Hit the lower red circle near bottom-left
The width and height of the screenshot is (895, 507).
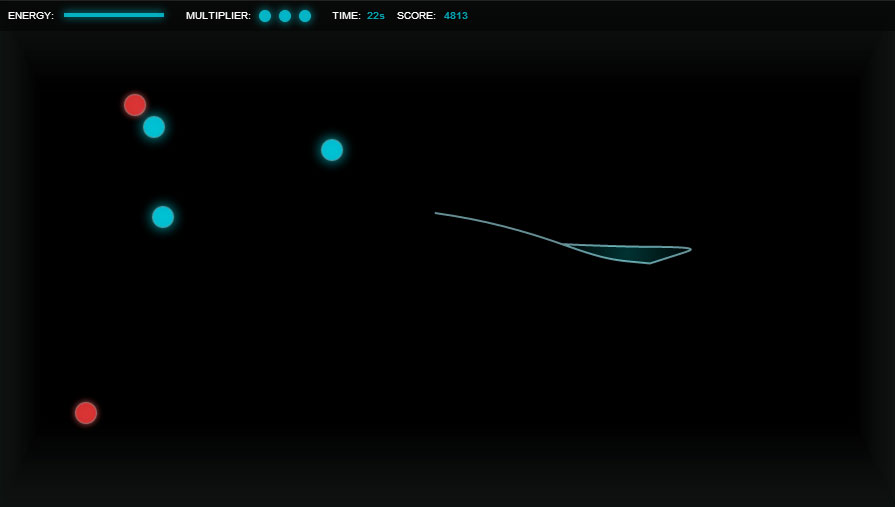pos(86,413)
